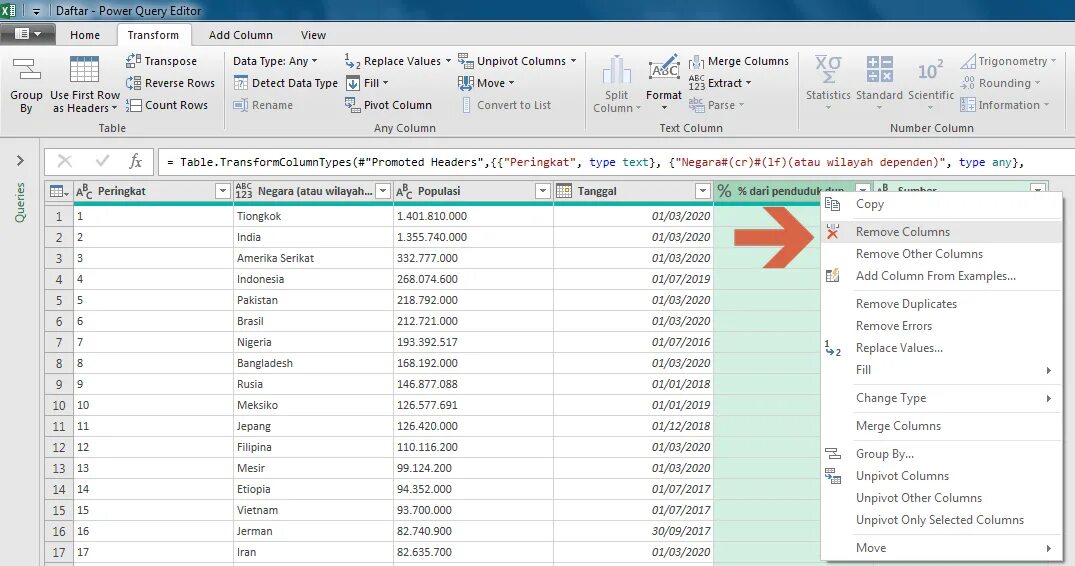Choose Unpivot Other Columns

941,497
